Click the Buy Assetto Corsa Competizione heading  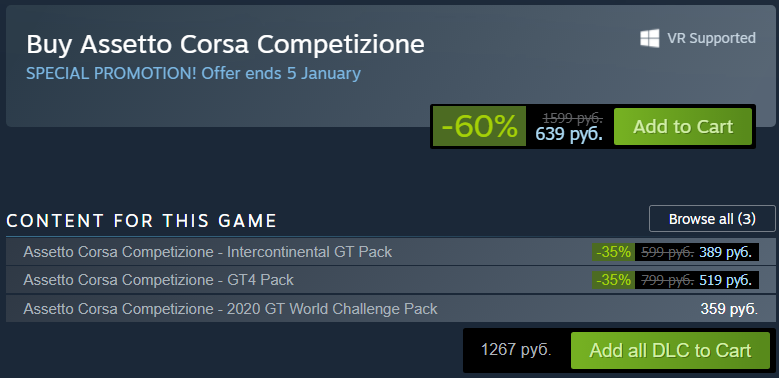(226, 44)
